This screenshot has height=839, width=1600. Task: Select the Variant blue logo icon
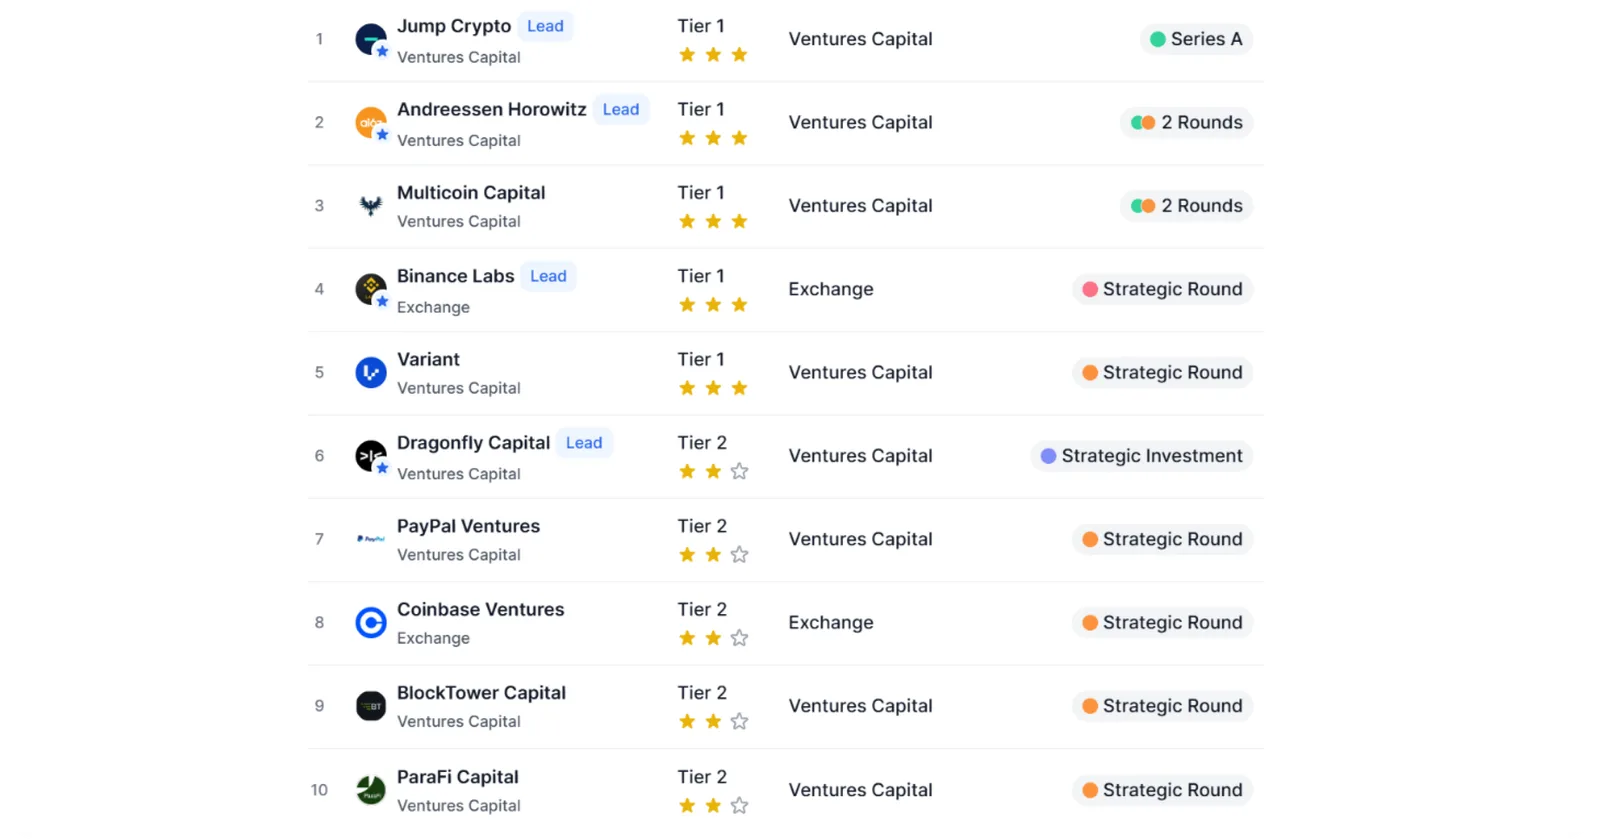coord(371,372)
